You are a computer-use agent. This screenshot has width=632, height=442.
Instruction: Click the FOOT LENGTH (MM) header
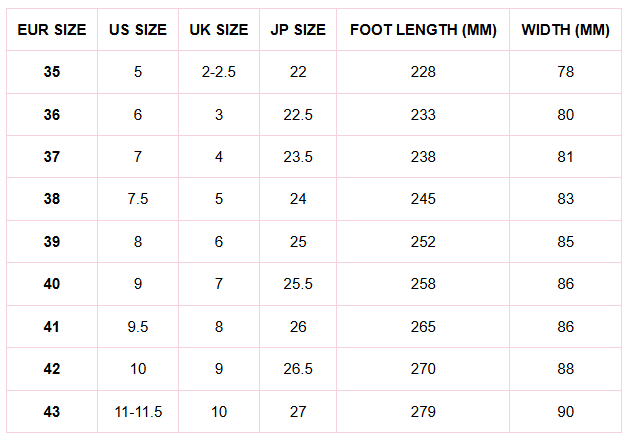click(x=423, y=30)
